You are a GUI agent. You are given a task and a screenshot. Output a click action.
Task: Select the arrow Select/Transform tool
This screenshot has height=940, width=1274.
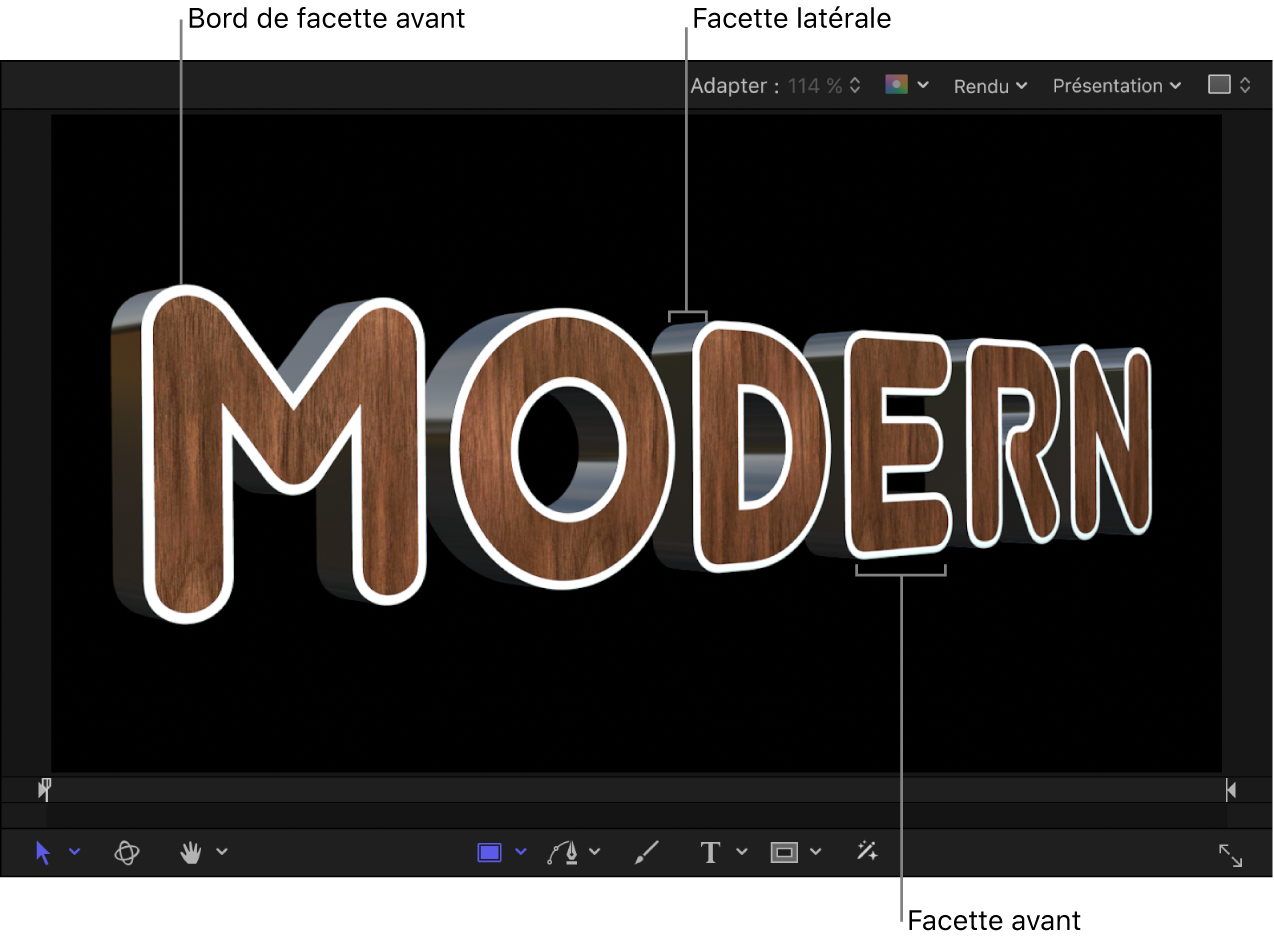pyautogui.click(x=43, y=853)
